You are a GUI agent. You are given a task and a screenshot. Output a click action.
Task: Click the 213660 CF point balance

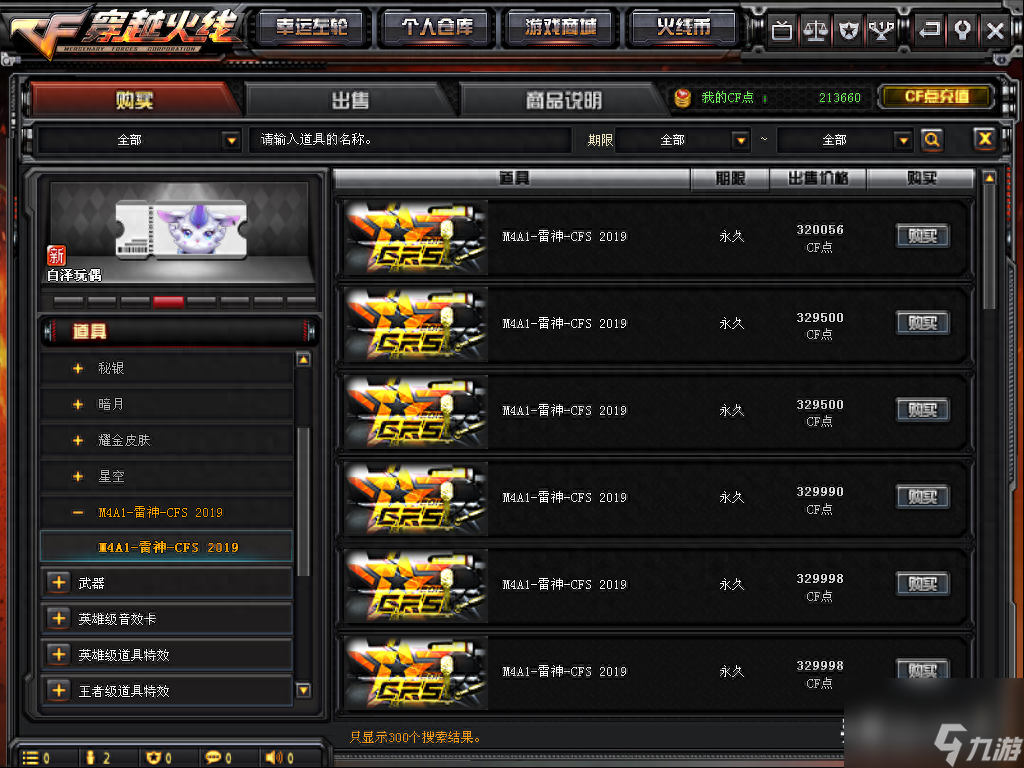click(x=840, y=98)
